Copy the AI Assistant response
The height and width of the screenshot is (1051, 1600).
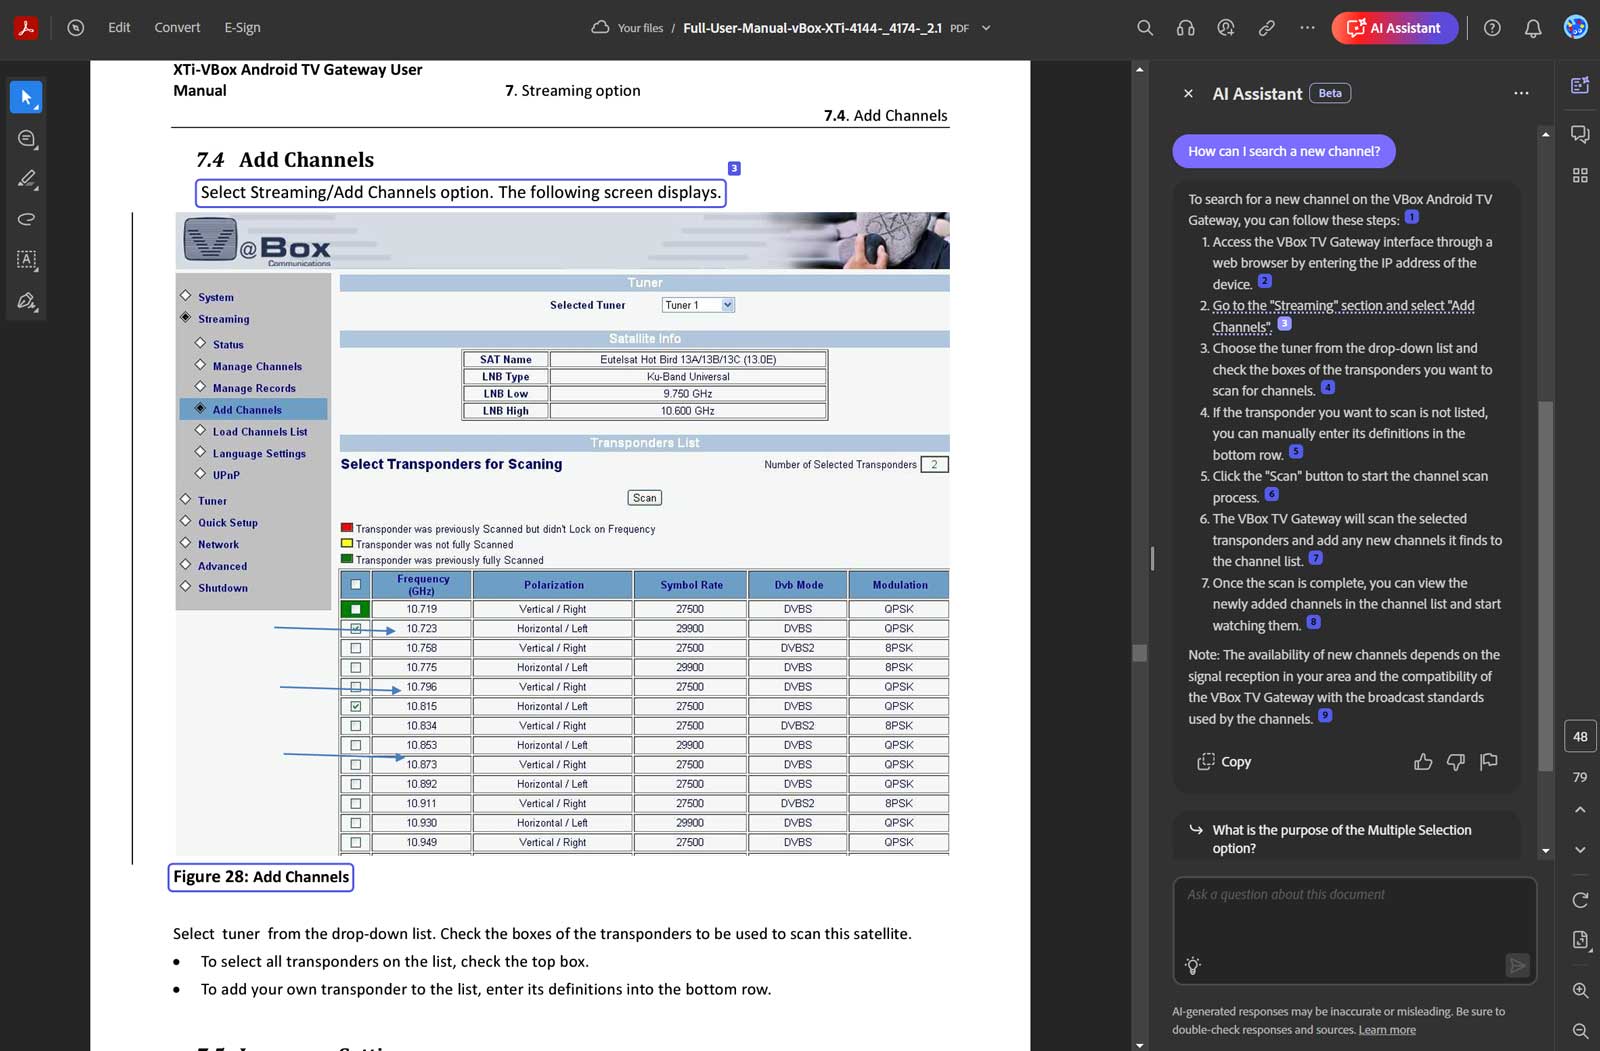1224,762
